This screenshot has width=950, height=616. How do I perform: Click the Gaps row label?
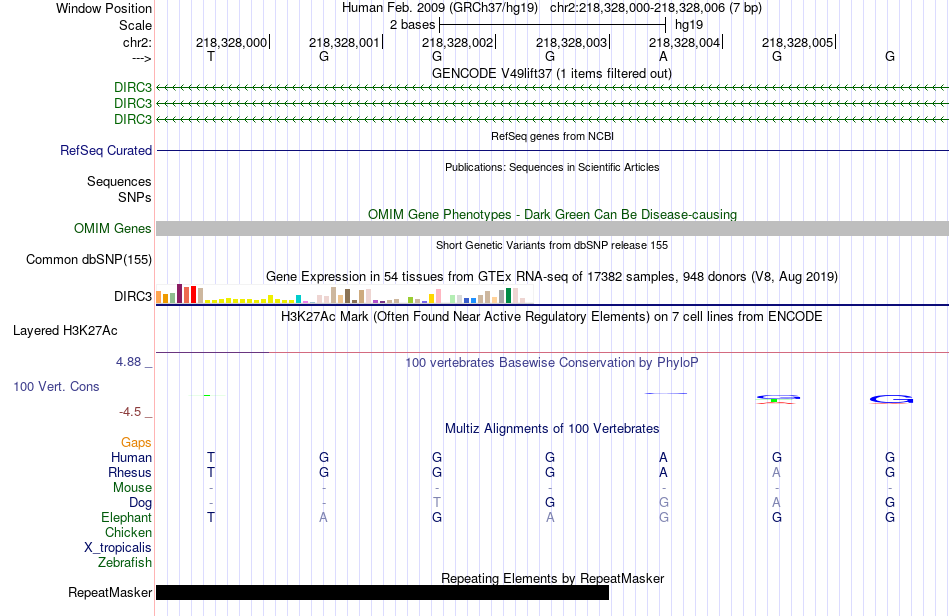pyautogui.click(x=136, y=443)
